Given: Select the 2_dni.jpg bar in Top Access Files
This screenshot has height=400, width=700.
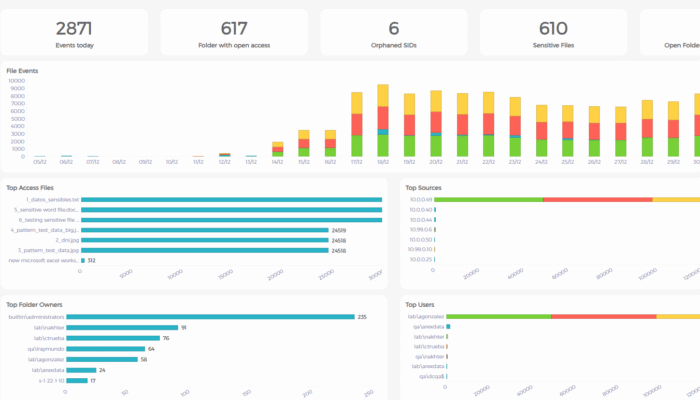Looking at the screenshot, I should (x=205, y=240).
